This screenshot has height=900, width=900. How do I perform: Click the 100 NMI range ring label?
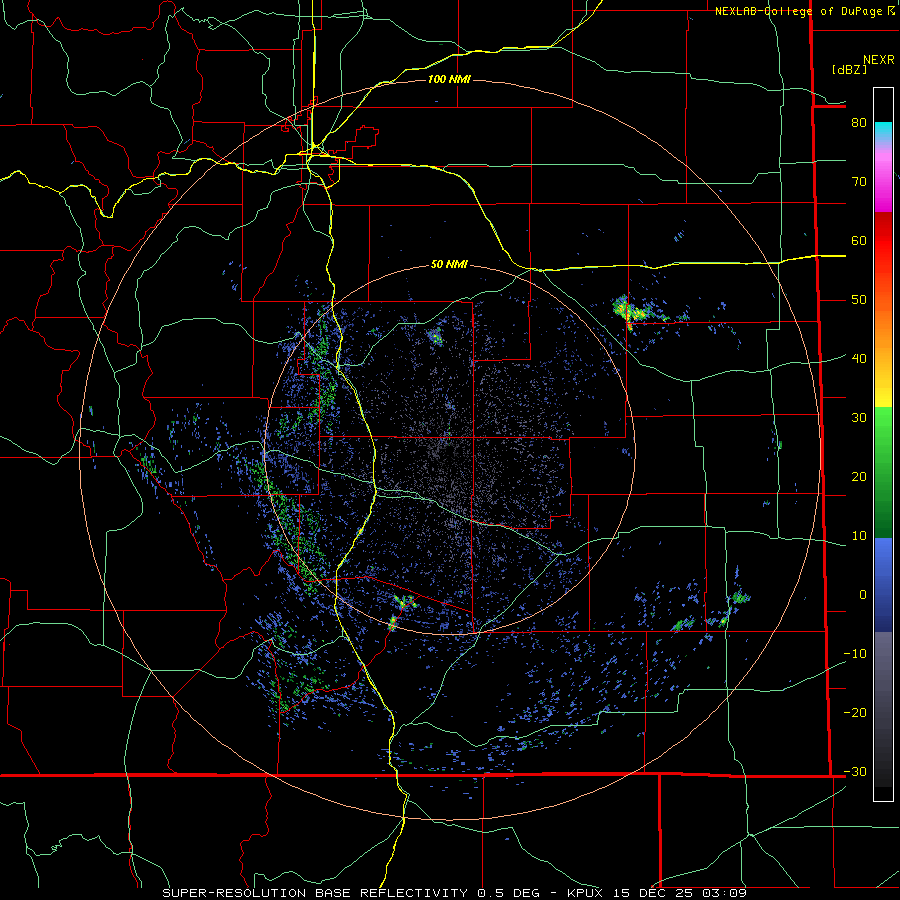pos(449,79)
